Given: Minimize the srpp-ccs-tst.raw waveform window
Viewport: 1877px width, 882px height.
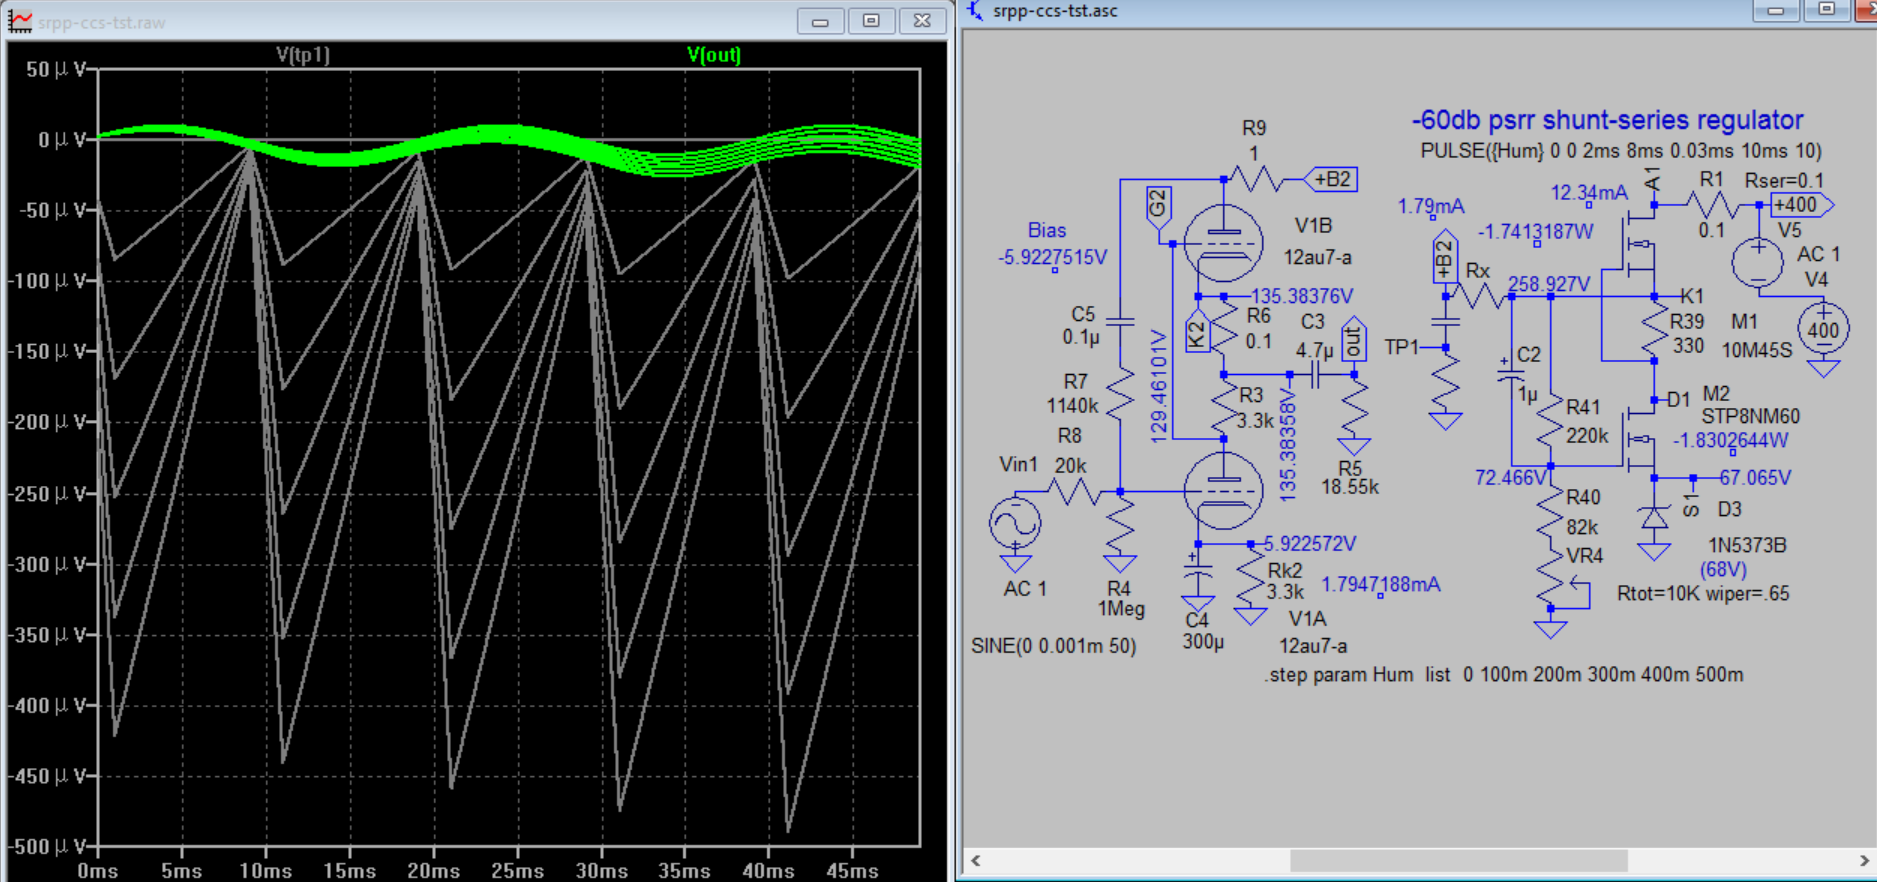Looking at the screenshot, I should click(820, 21).
